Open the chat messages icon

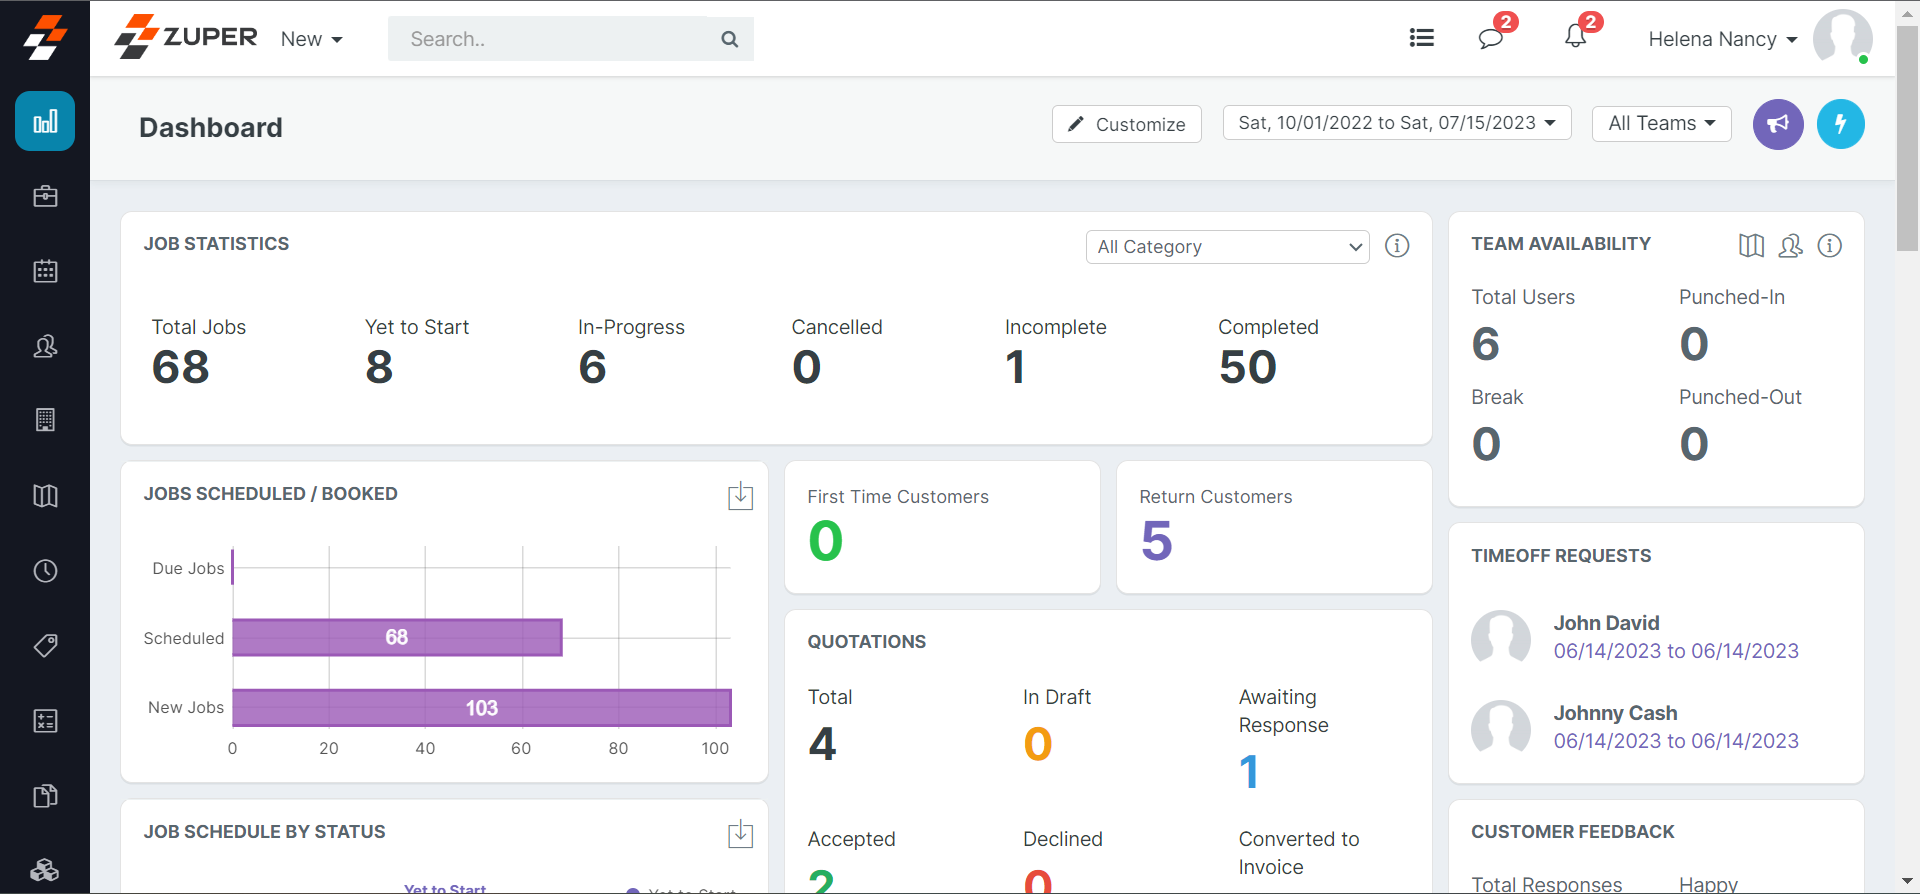[1490, 38]
